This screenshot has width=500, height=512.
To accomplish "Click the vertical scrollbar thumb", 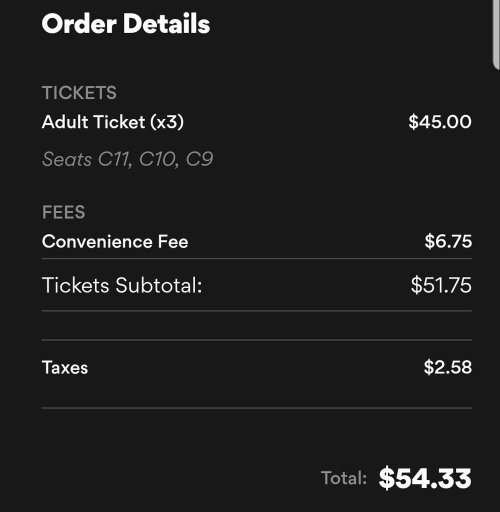I will pos(496,33).
